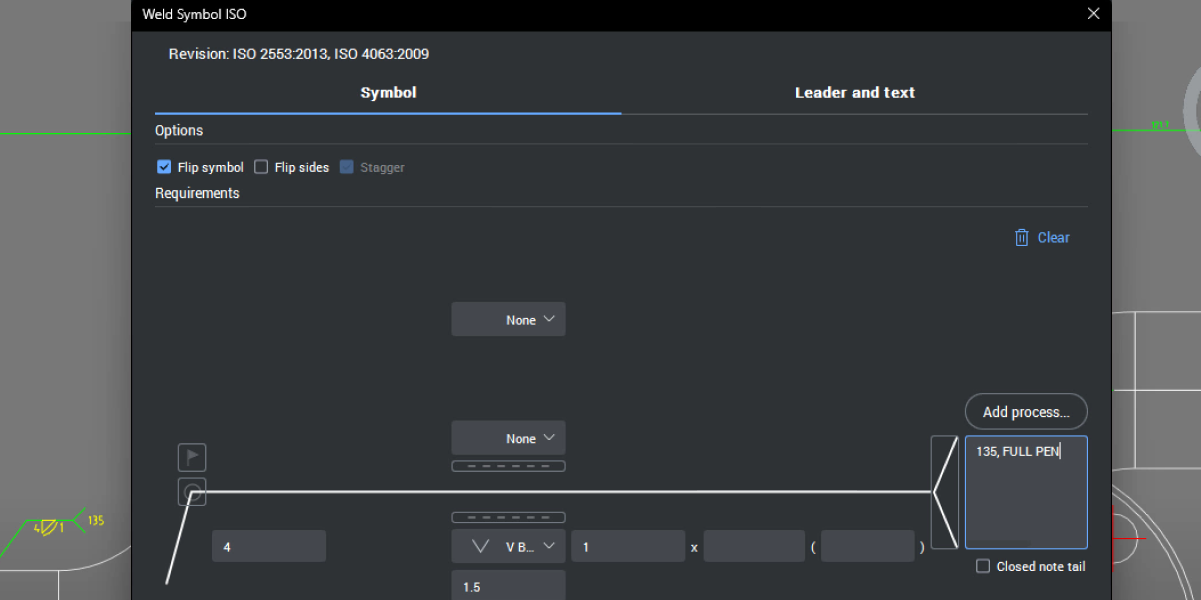Check the Closed note tail option

coord(983,567)
